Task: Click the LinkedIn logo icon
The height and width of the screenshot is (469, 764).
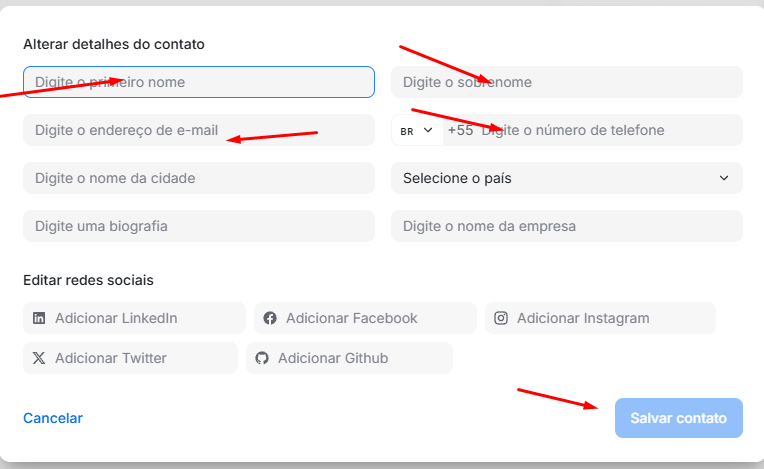Action: 39,318
